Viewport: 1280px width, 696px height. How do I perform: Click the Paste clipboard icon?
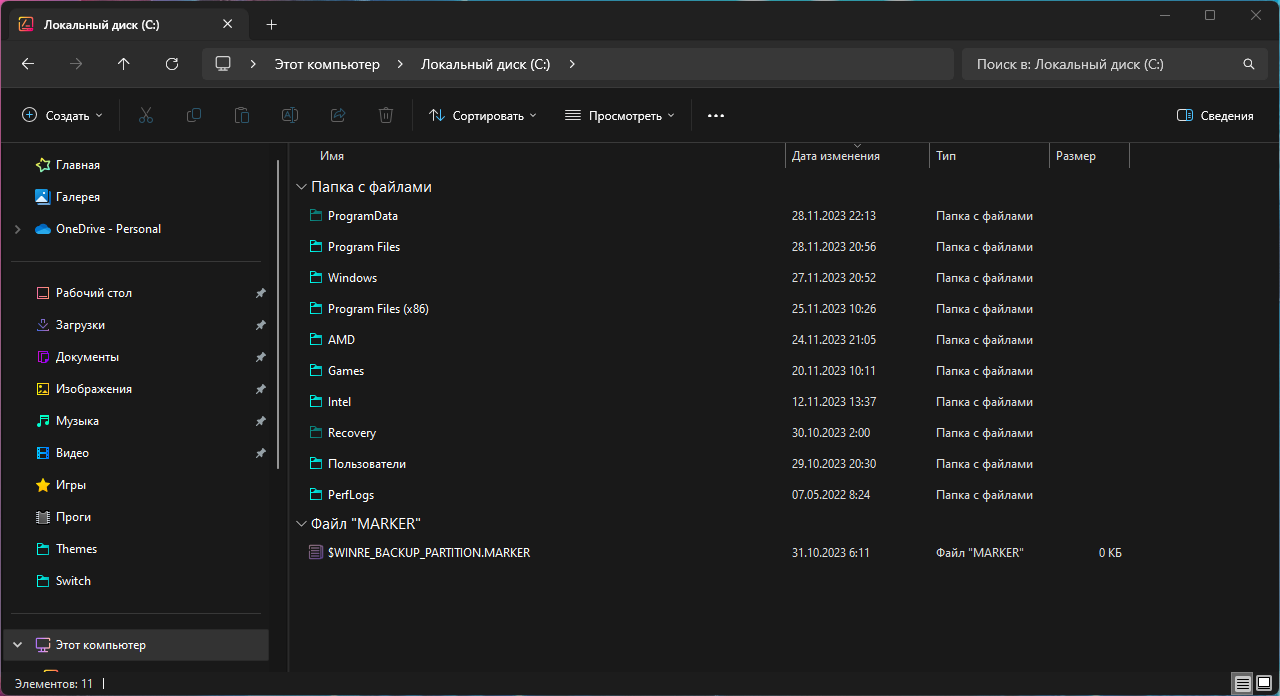pos(242,116)
